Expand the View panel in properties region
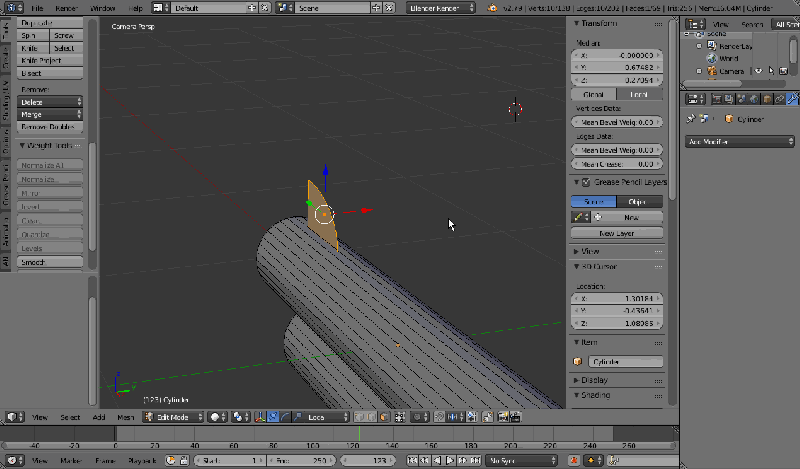Screen dimensions: 800x469 (577, 251)
